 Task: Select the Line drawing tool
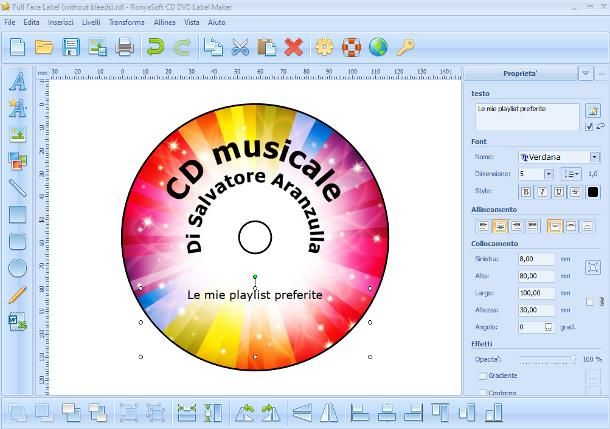[17, 187]
